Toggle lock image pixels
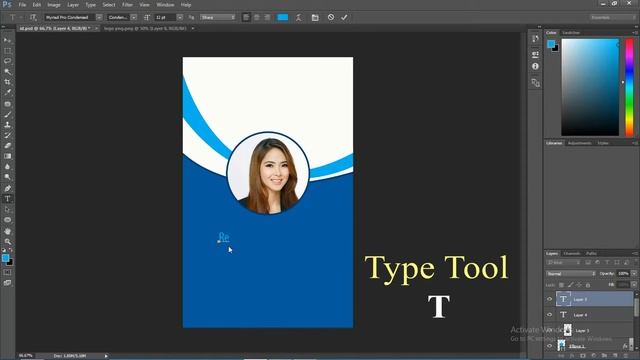The width and height of the screenshot is (640, 360). tap(571, 284)
